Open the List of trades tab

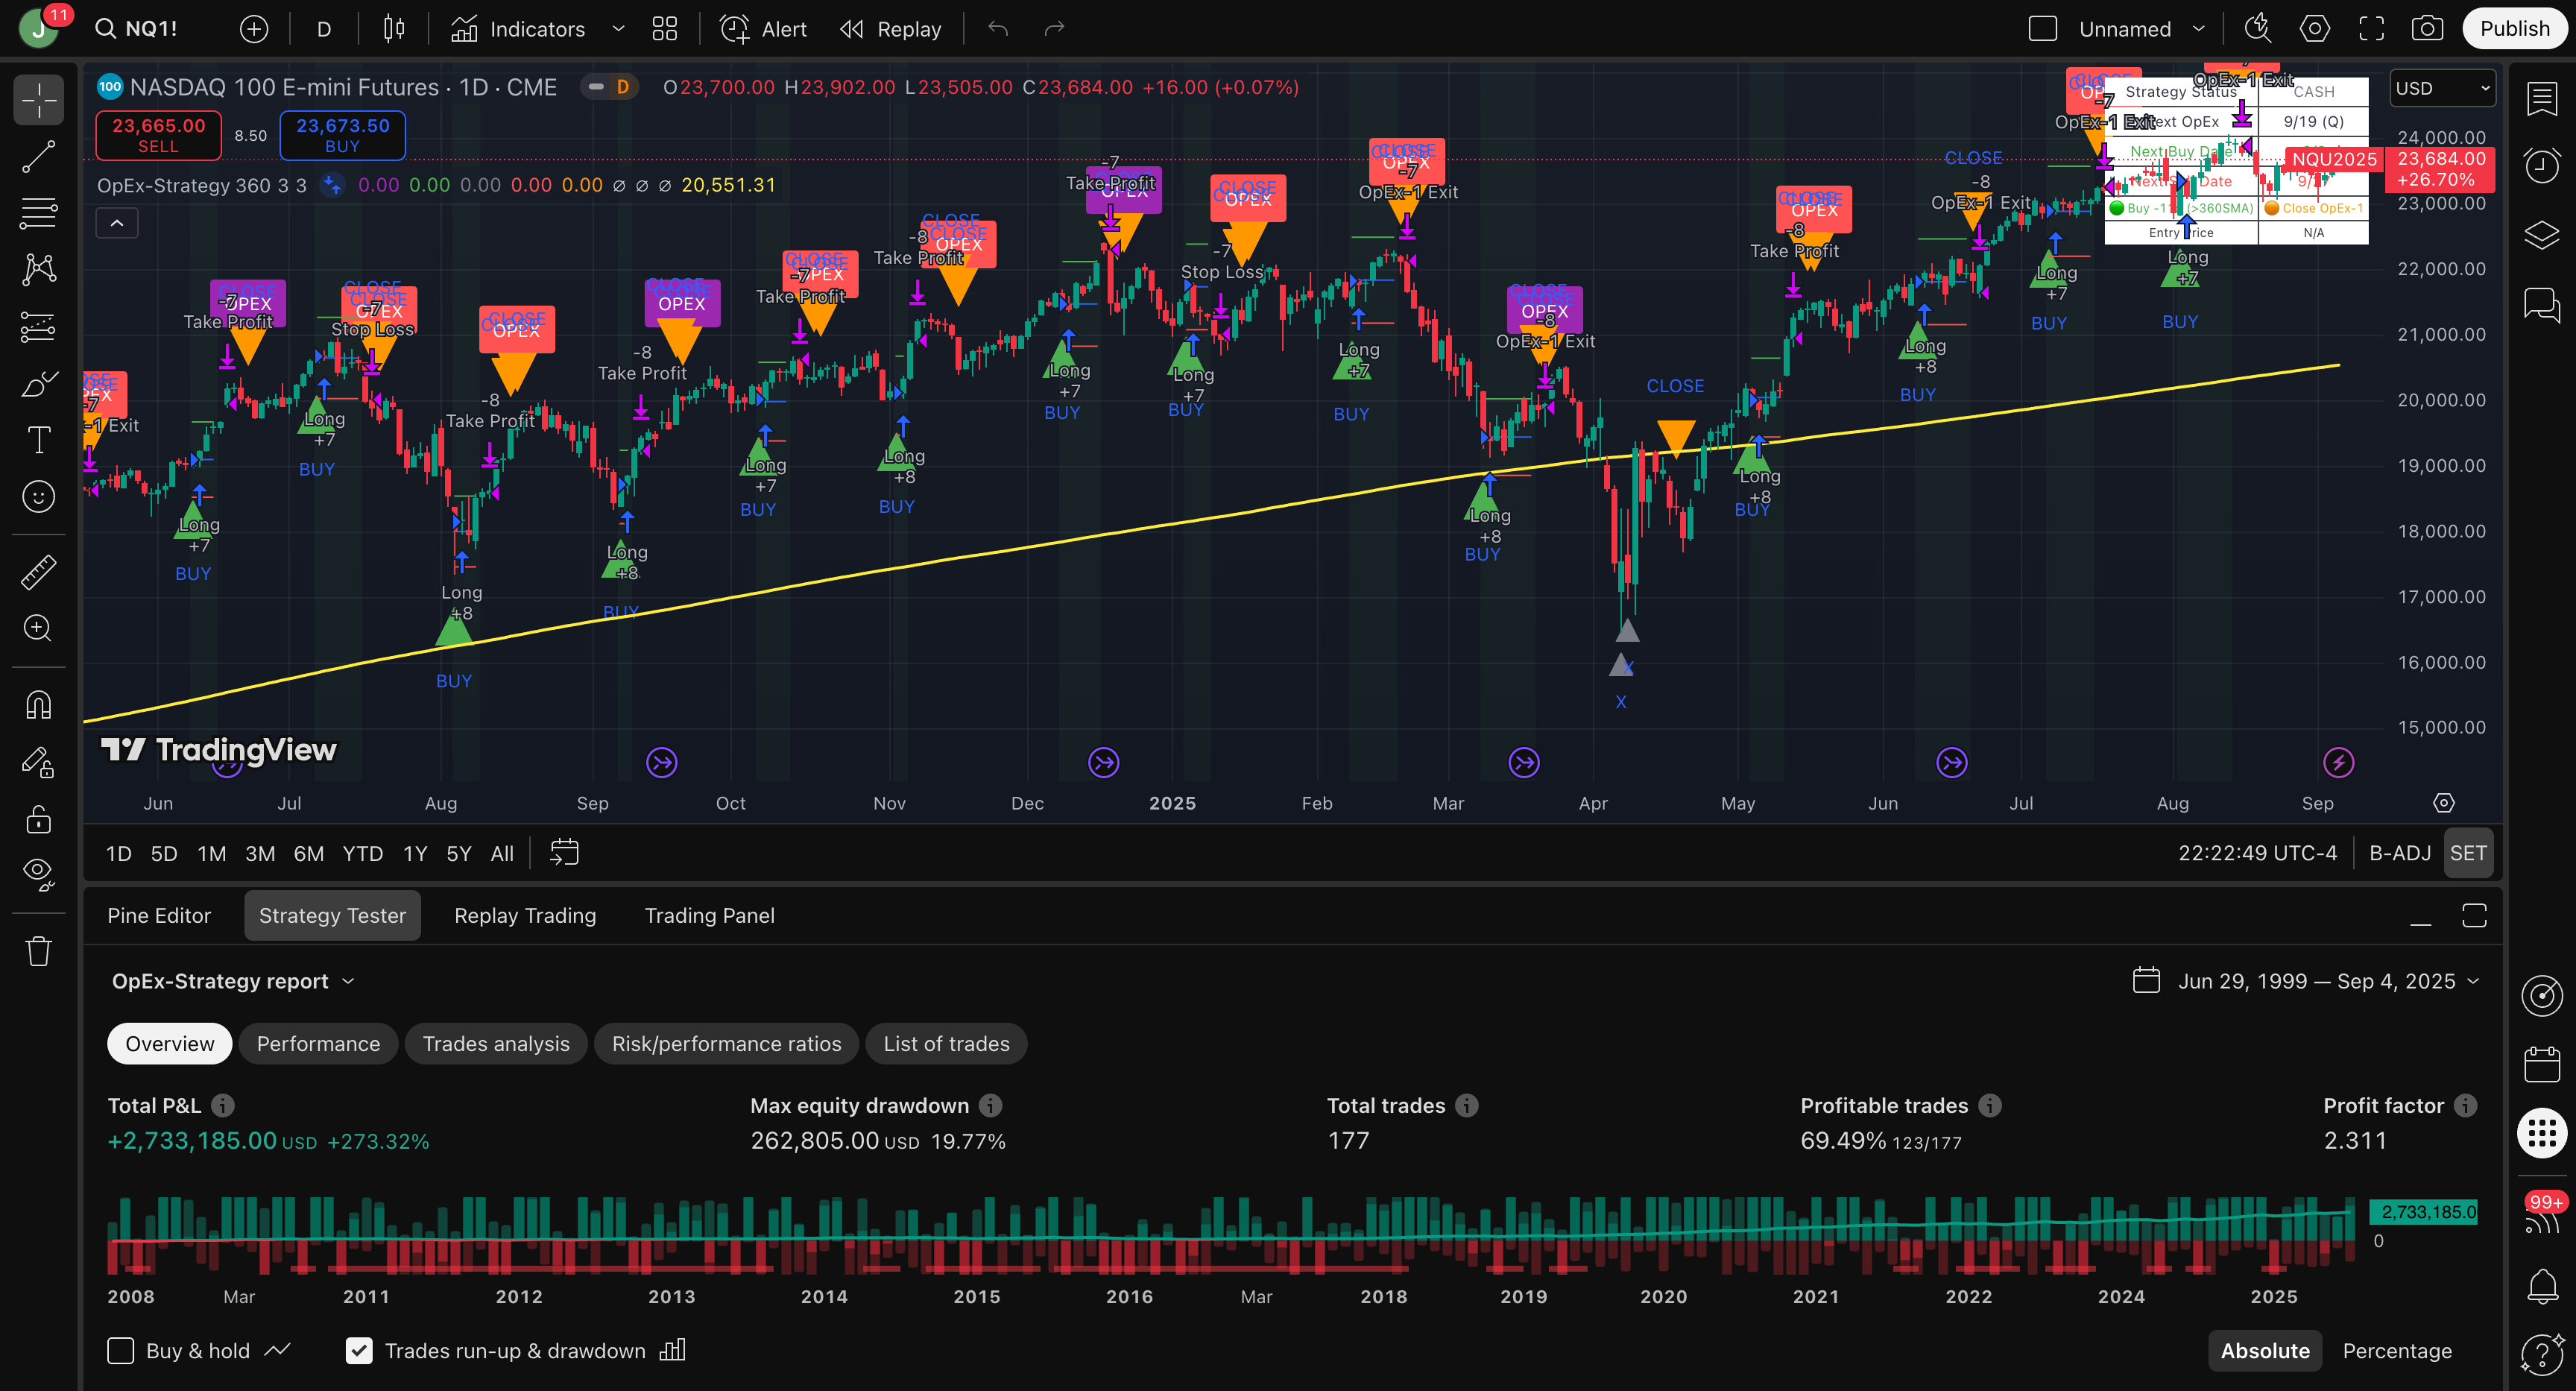pyautogui.click(x=946, y=1044)
